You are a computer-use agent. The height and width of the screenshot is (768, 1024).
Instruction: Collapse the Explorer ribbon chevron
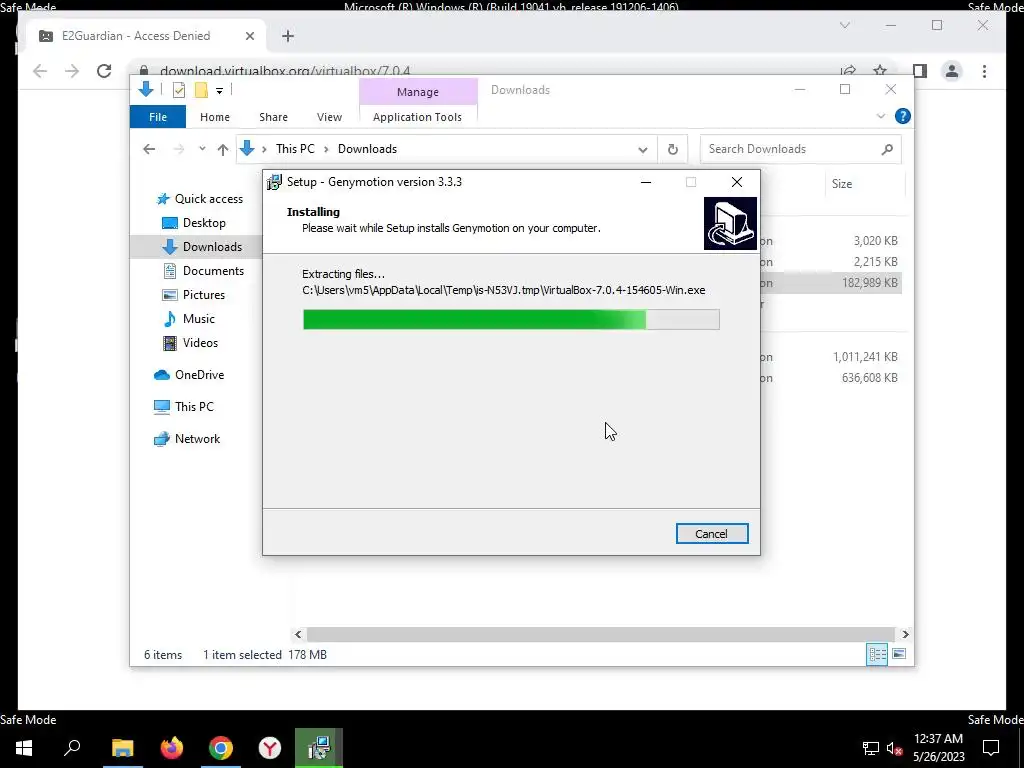pos(881,116)
